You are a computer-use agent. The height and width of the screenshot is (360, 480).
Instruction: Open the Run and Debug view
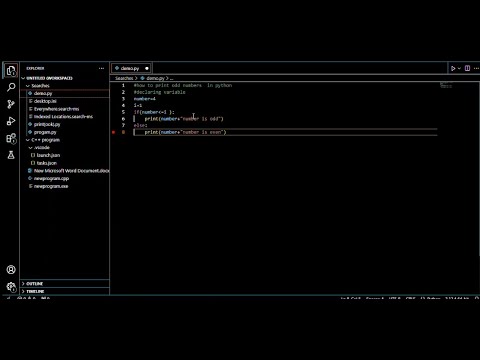coord(11,121)
